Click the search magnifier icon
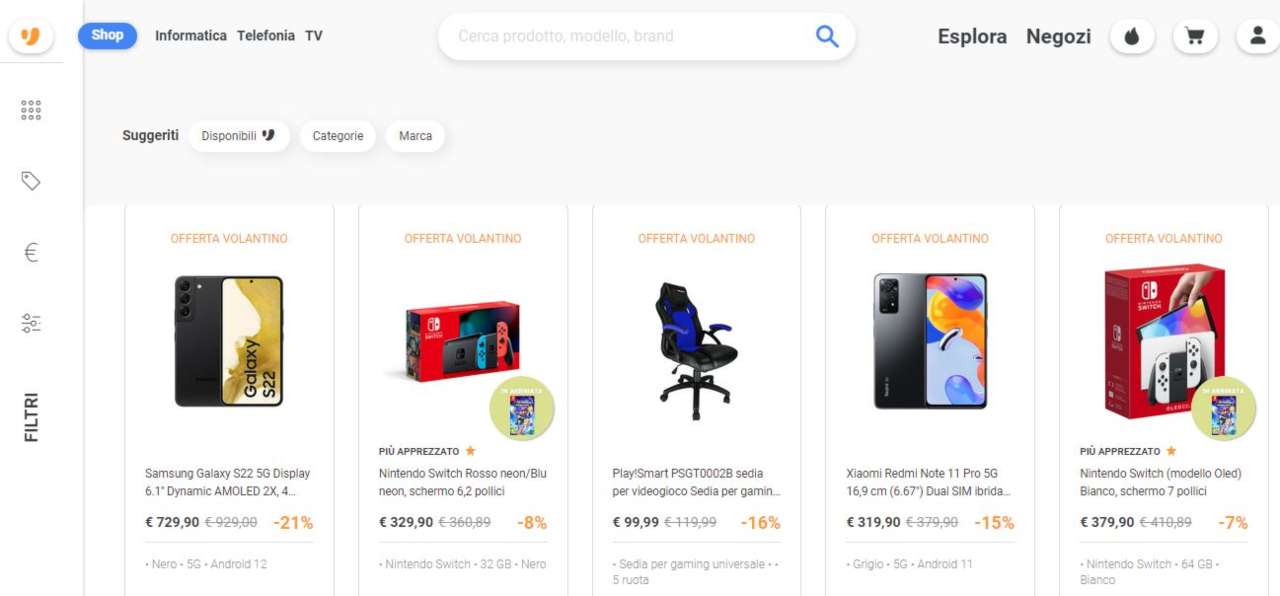The image size is (1280, 596). tap(827, 36)
